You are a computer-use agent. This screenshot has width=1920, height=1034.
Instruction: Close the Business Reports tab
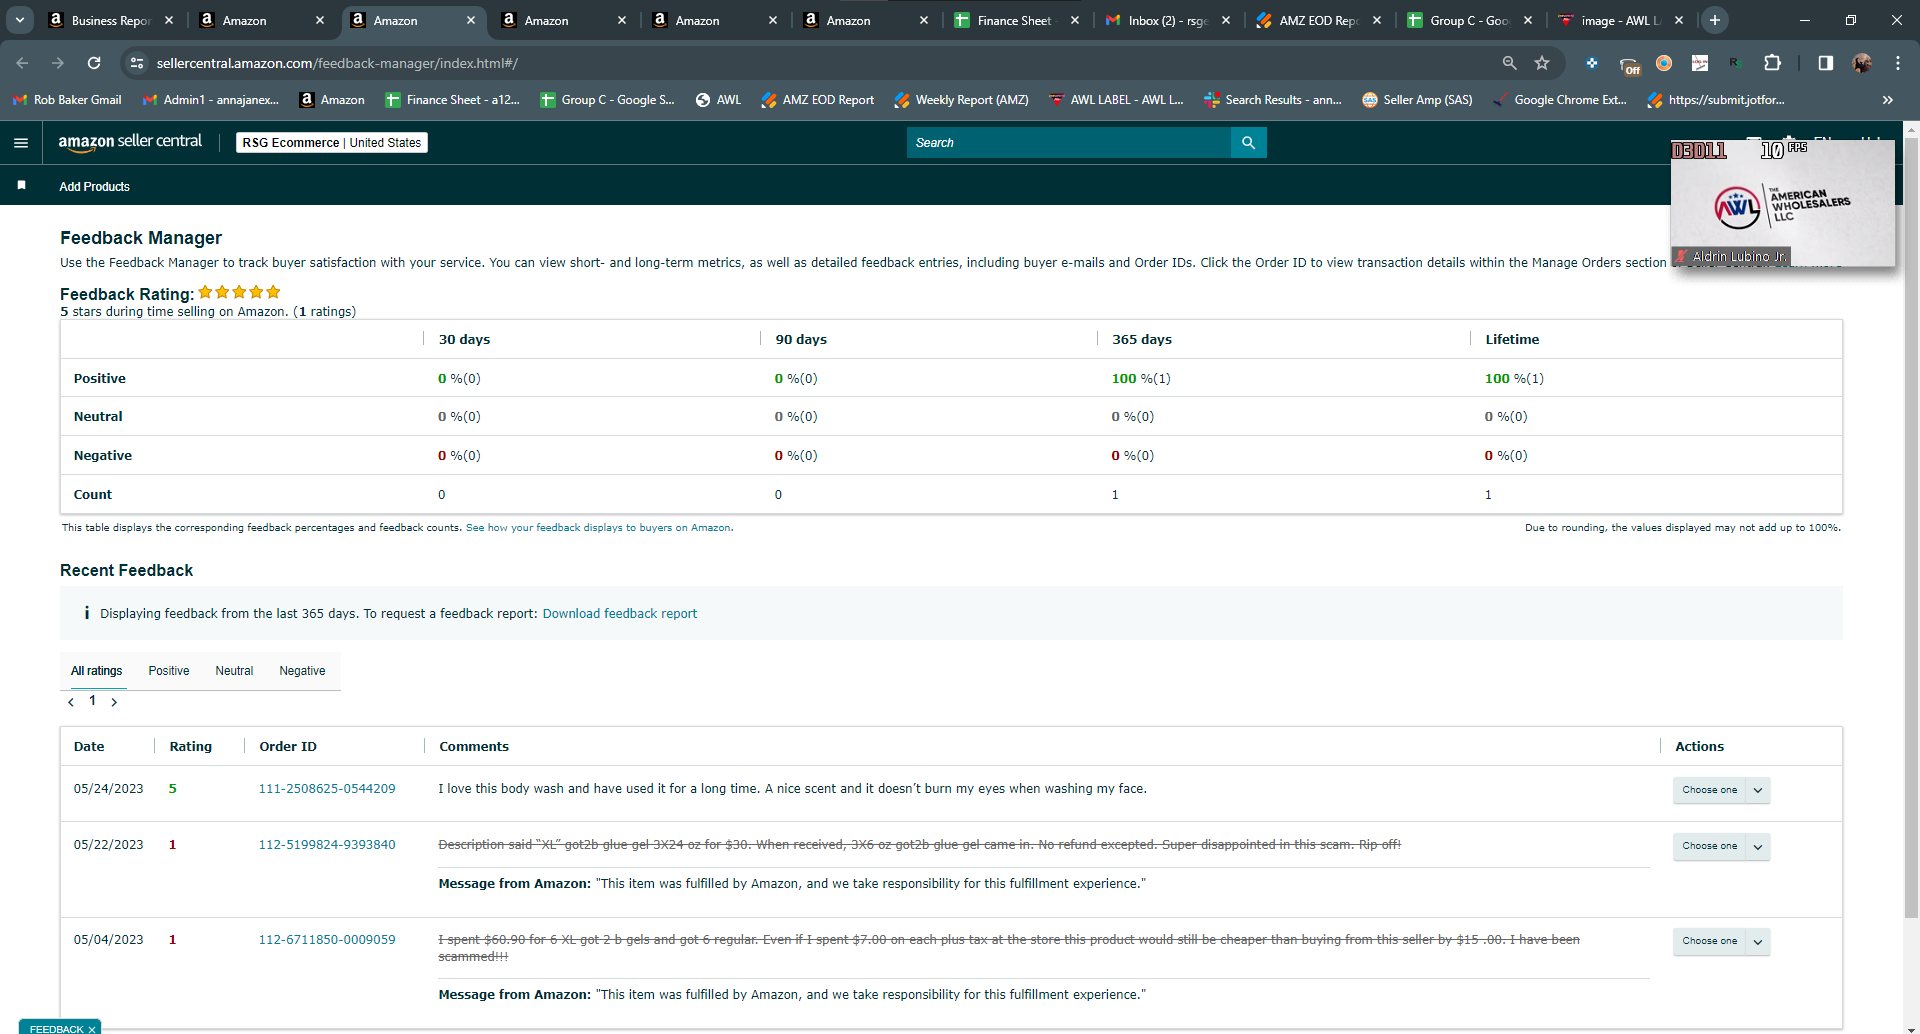[x=169, y=20]
